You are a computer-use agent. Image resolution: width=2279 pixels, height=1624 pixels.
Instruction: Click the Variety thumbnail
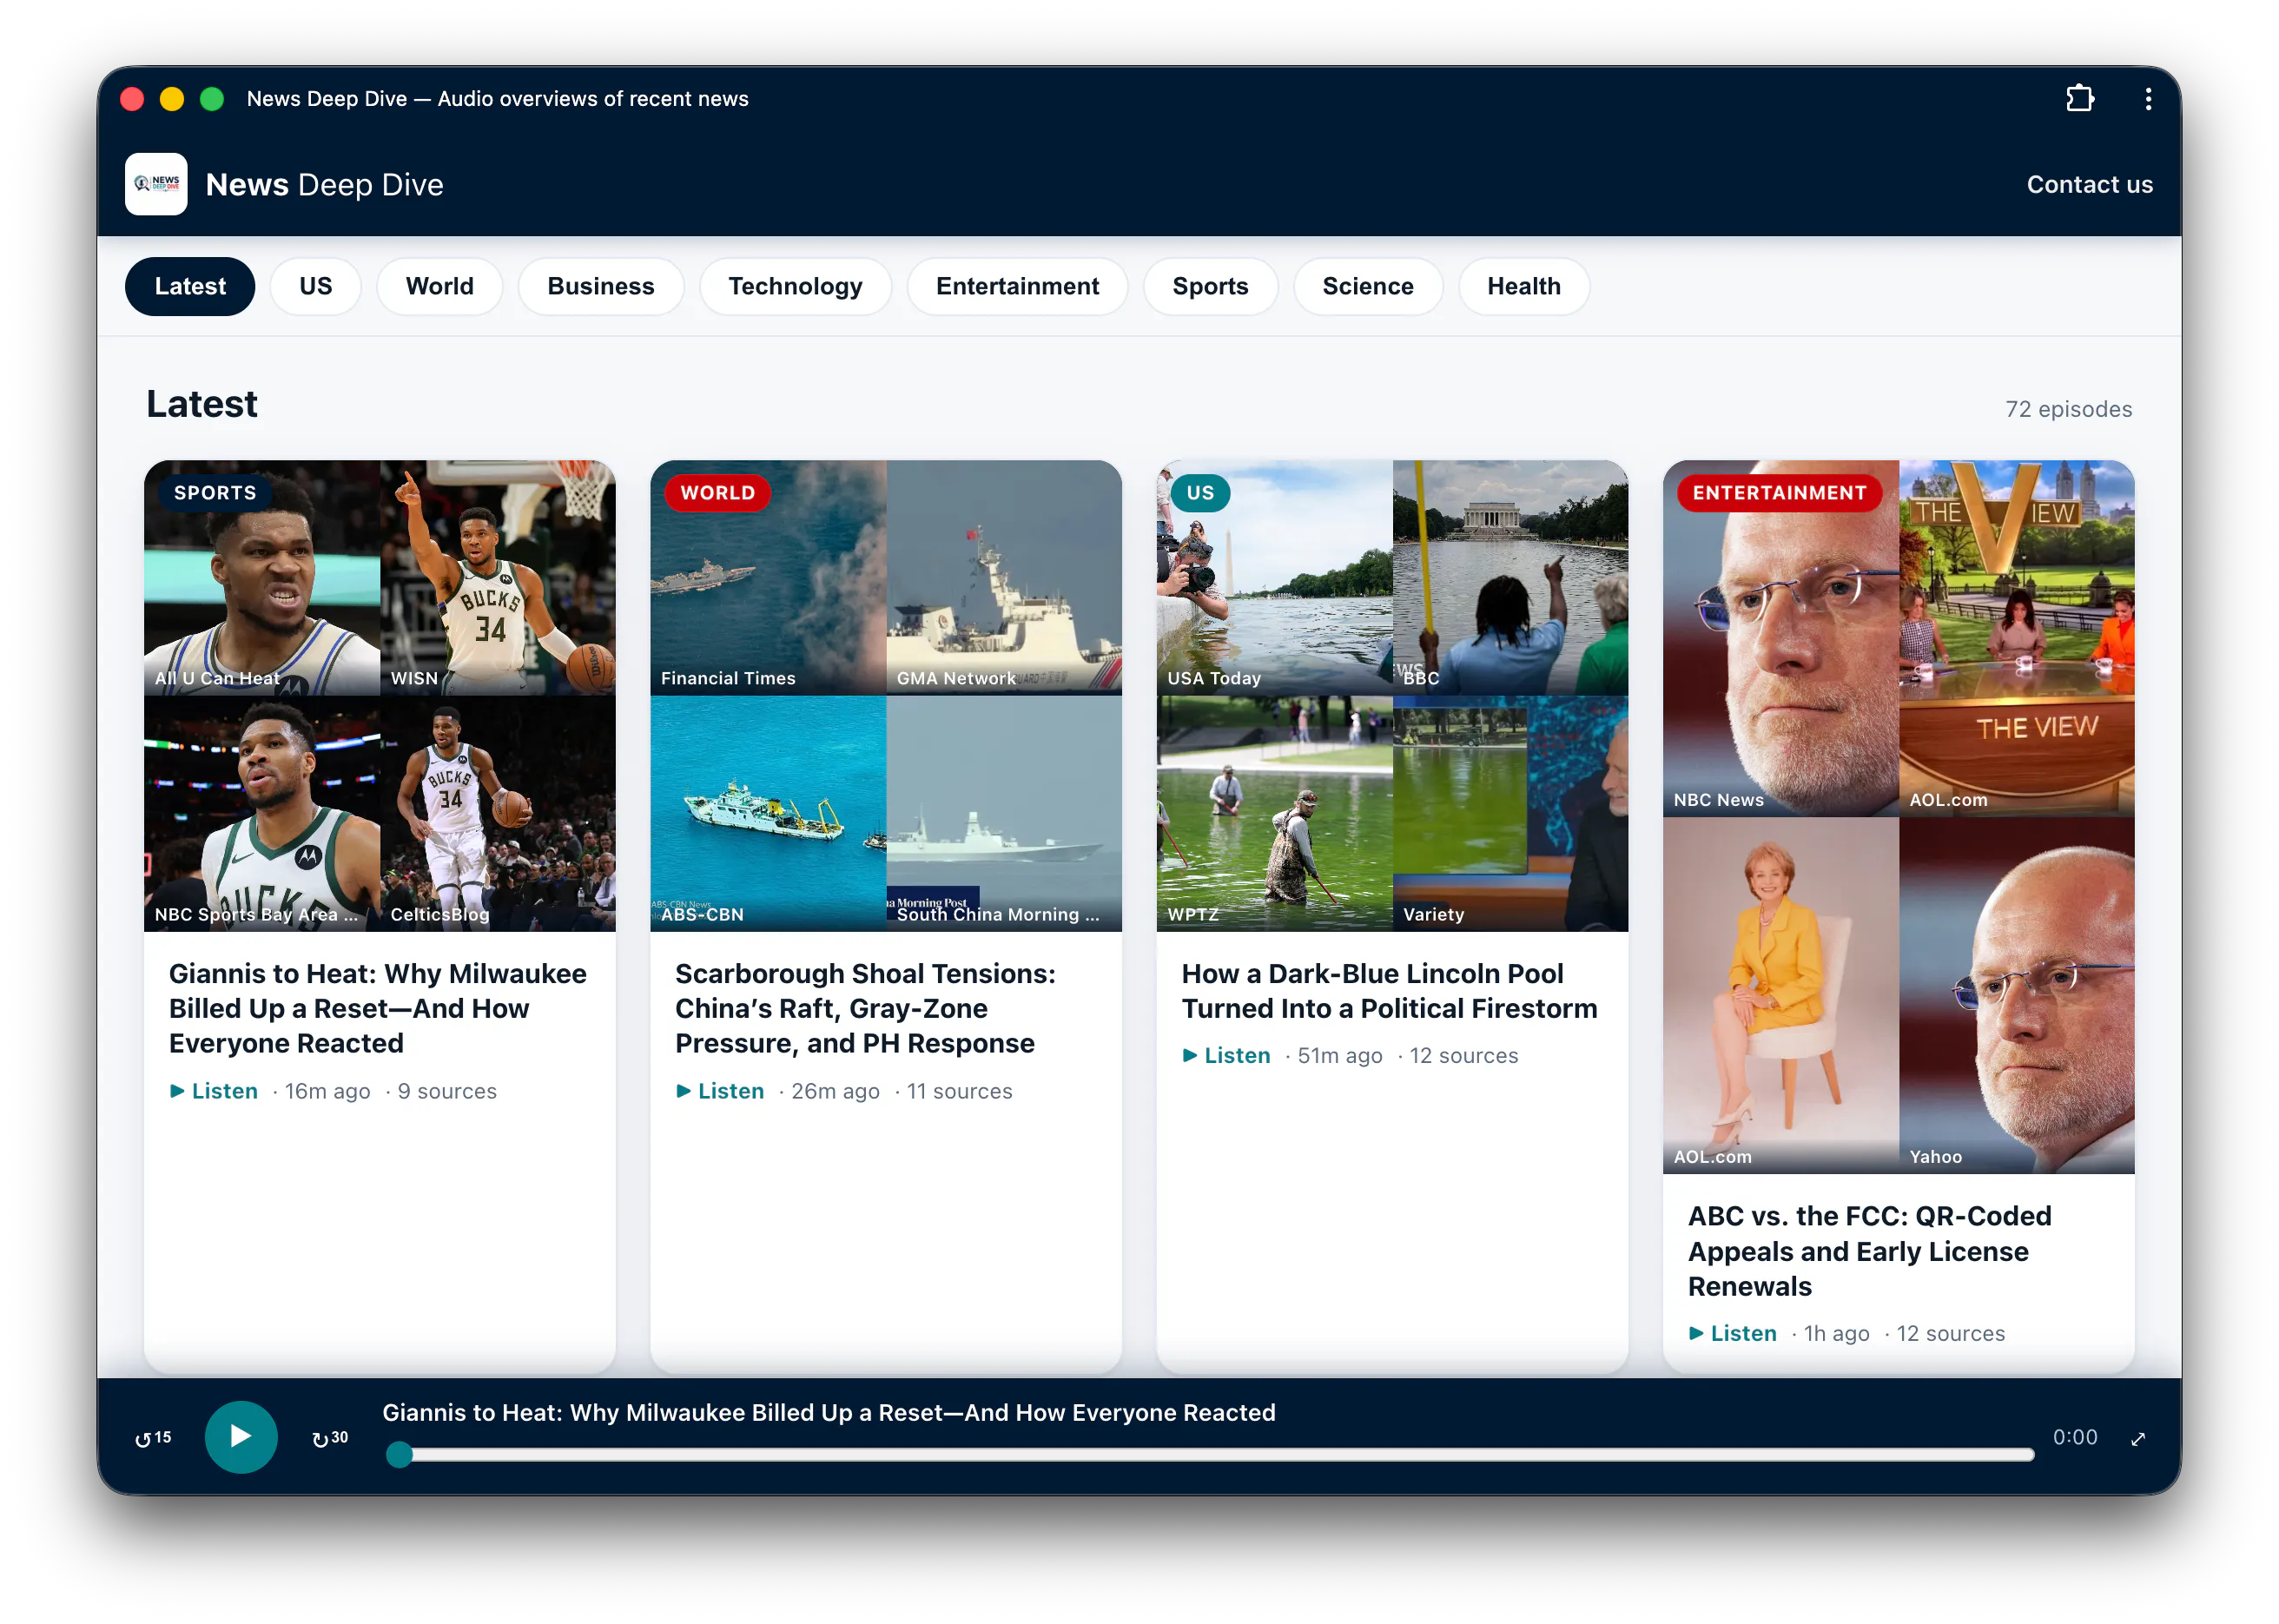click(1511, 814)
